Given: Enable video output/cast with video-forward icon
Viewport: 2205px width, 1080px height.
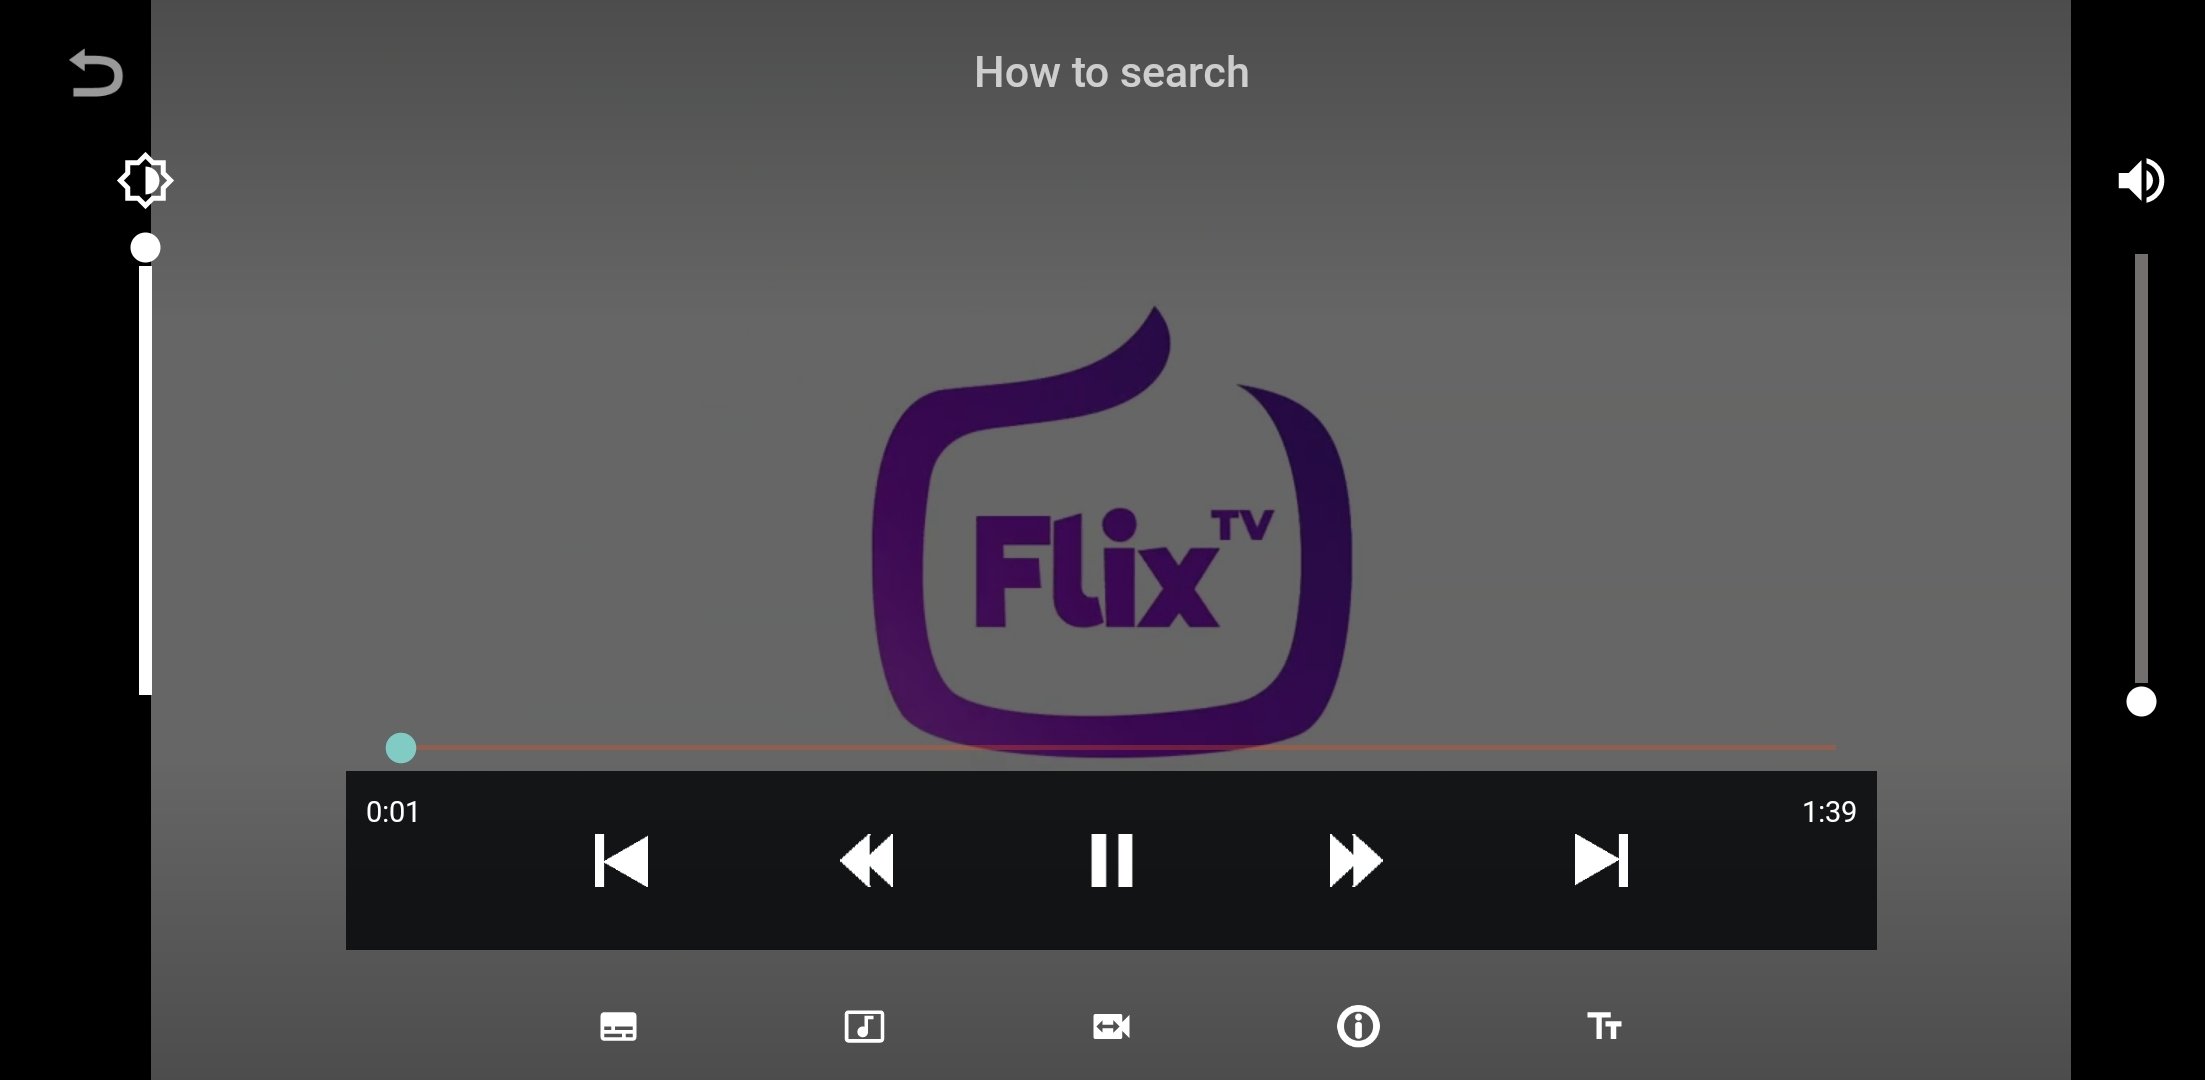Looking at the screenshot, I should [1112, 1027].
